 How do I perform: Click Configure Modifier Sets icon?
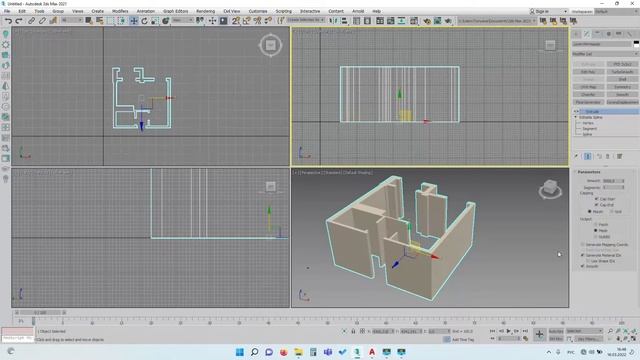click(619, 156)
